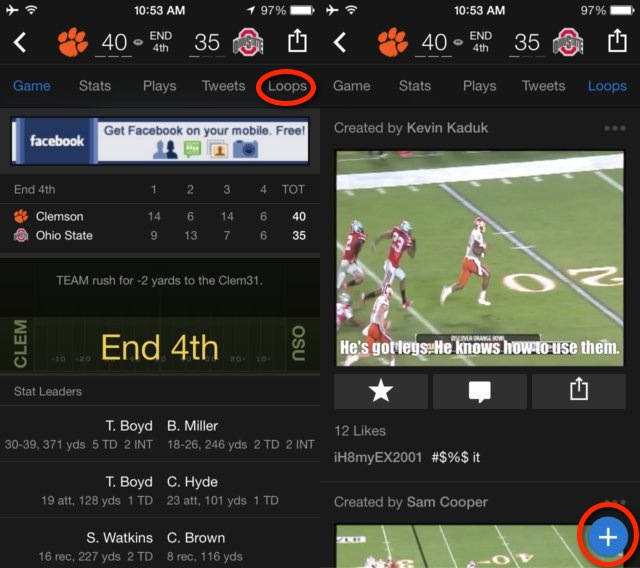Tap the back arrow on left screen
Image resolution: width=640 pixels, height=568 pixels.
tap(20, 42)
